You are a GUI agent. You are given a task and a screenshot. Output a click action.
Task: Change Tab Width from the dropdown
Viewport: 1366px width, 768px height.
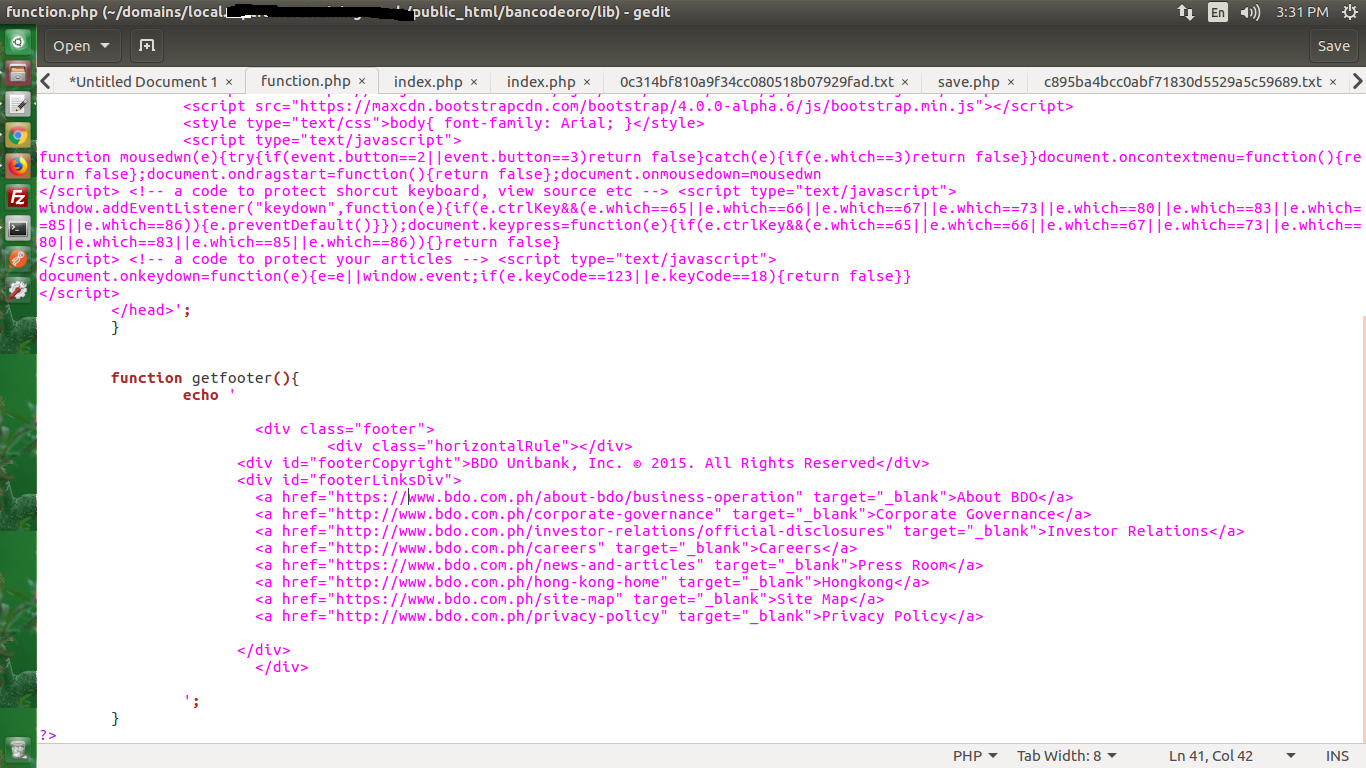1067,756
